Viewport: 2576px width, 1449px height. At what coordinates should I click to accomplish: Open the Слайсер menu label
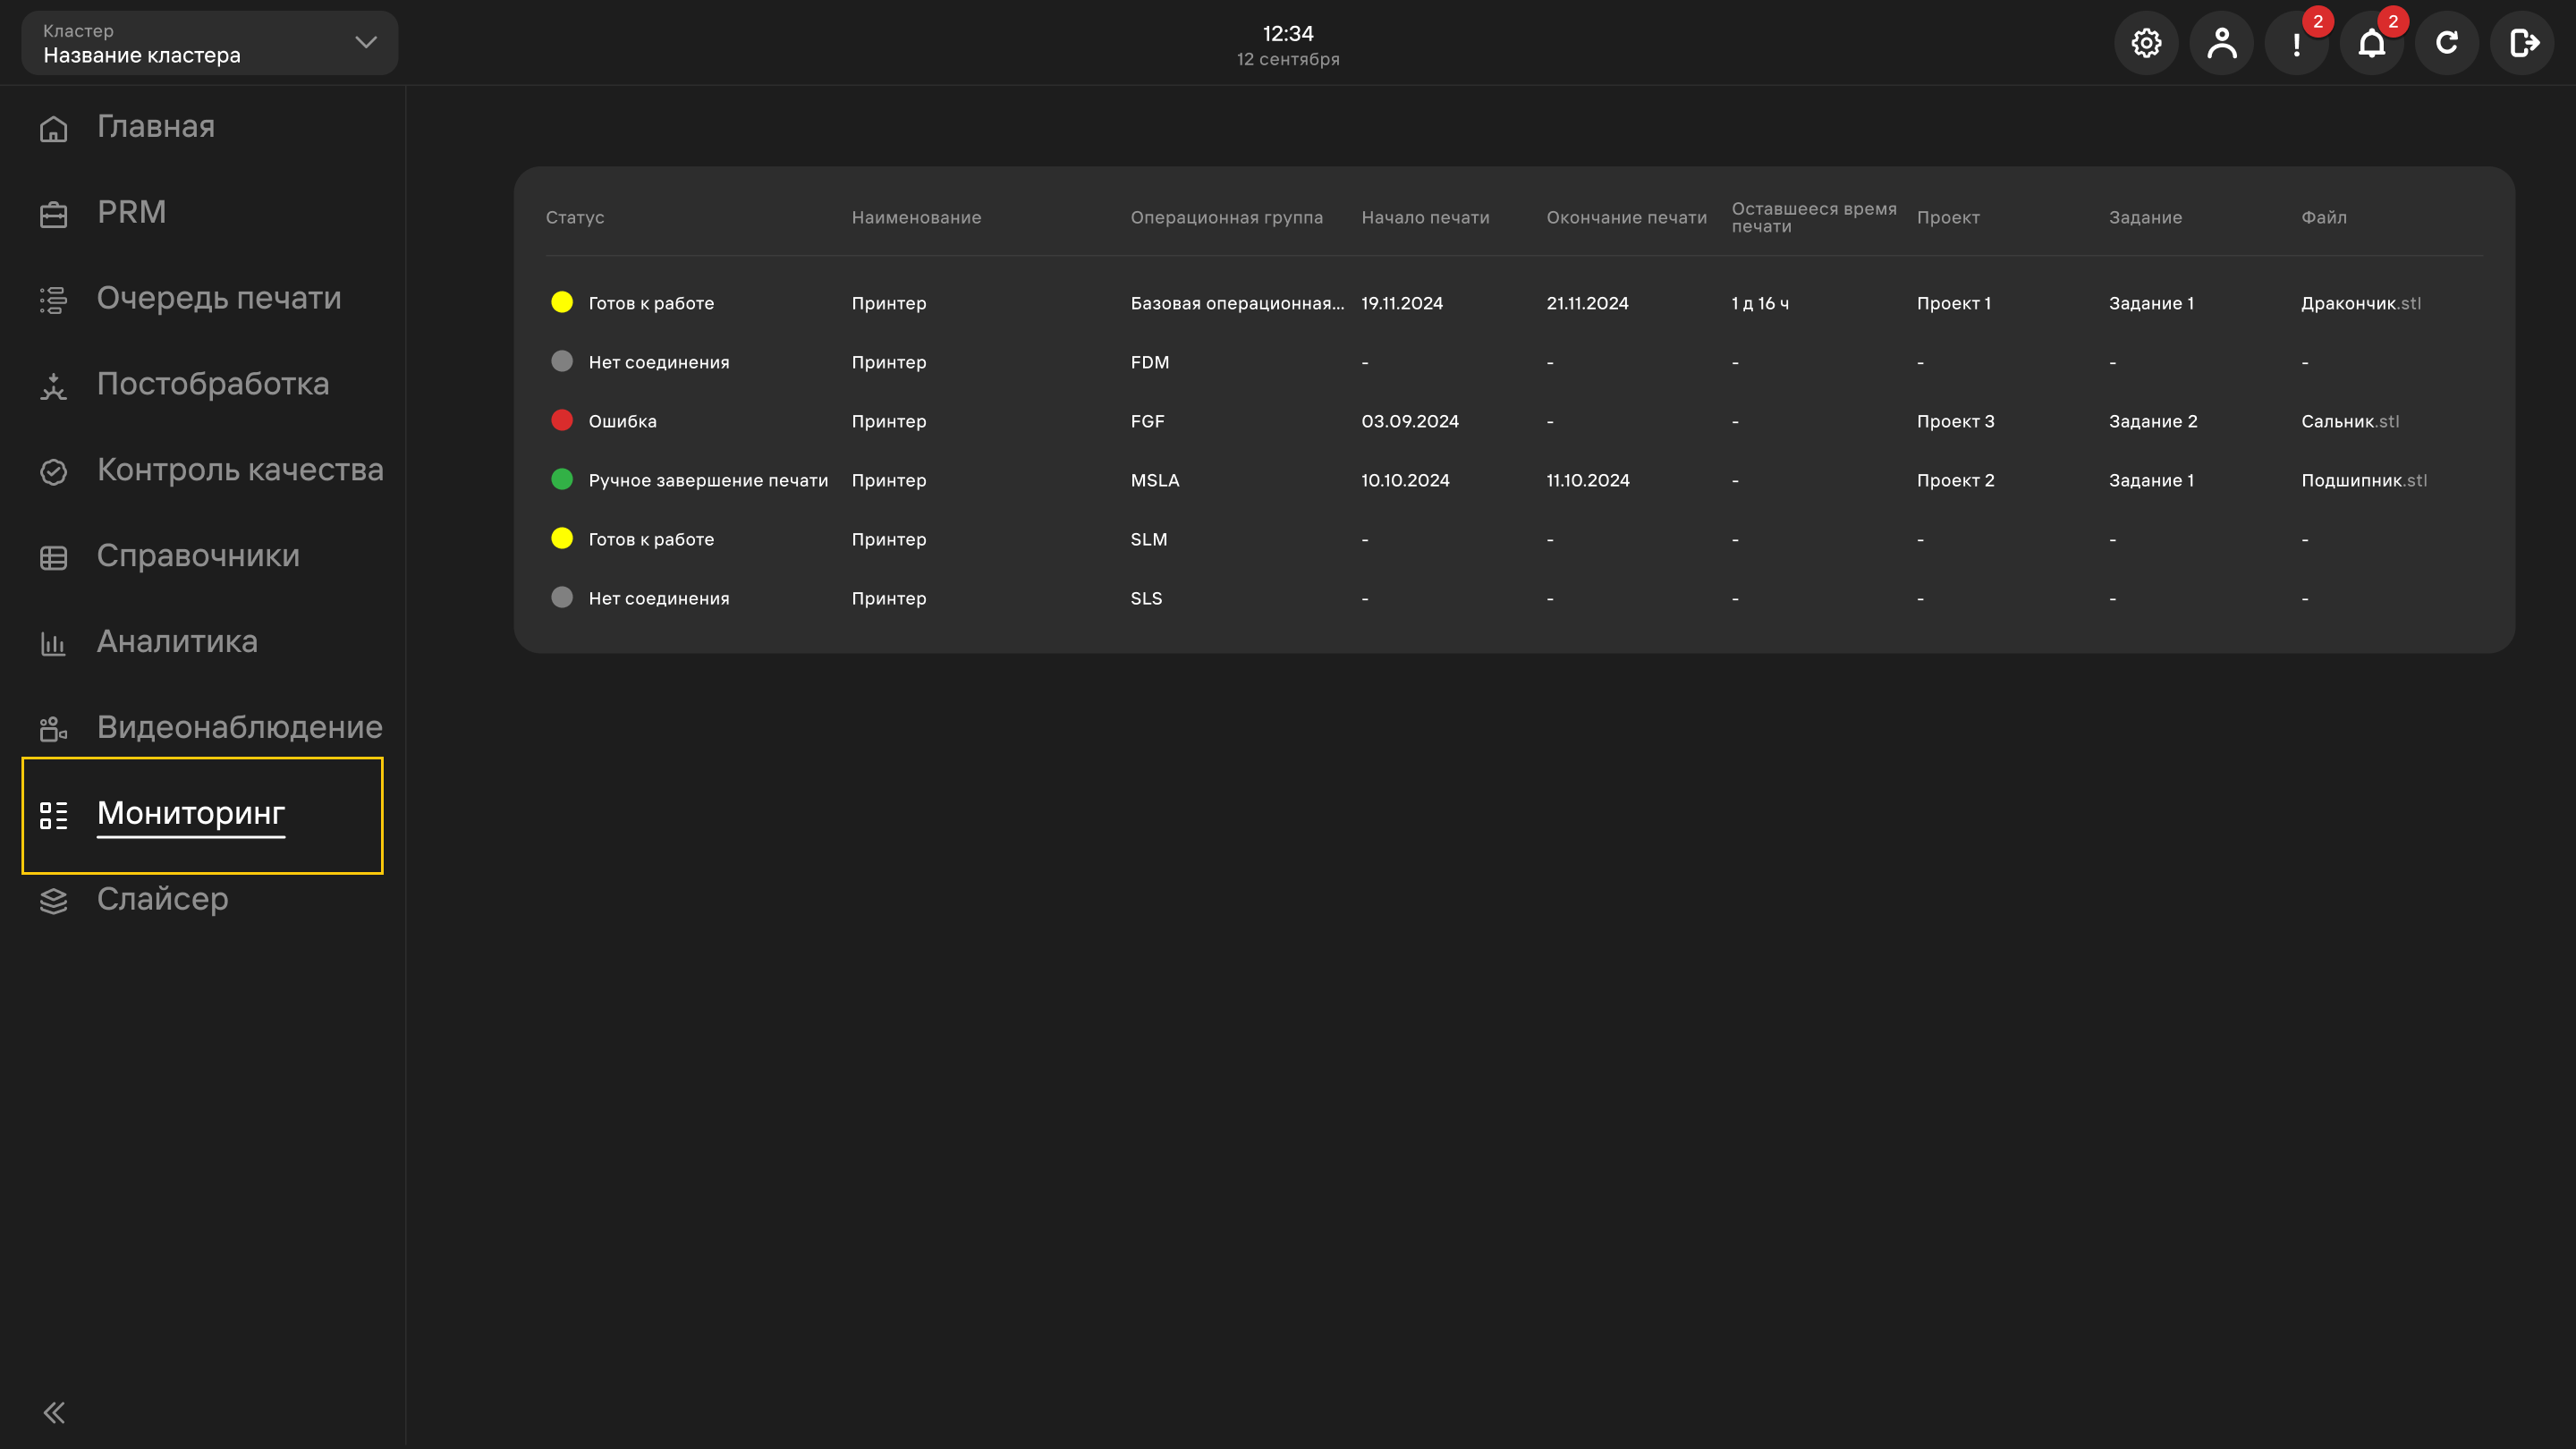coord(163,899)
